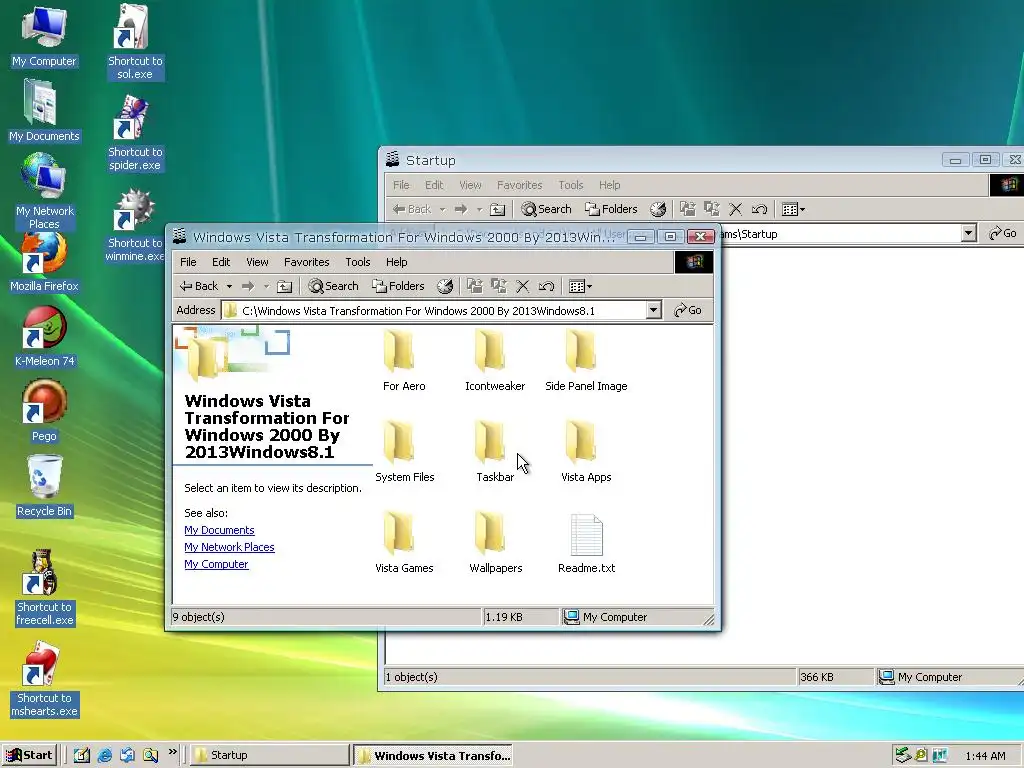Select the My Computer desktop icon
Screen dimensions: 1024x768
tap(44, 37)
